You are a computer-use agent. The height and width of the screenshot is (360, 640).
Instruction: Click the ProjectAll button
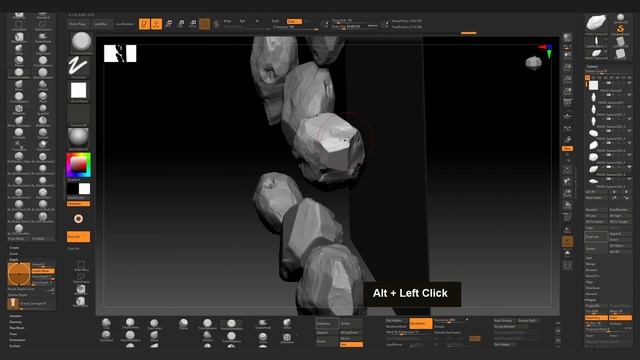(596, 306)
